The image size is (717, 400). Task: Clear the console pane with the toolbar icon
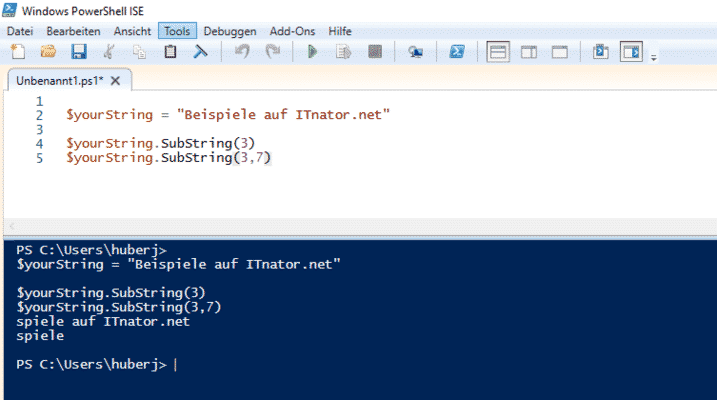click(x=200, y=52)
